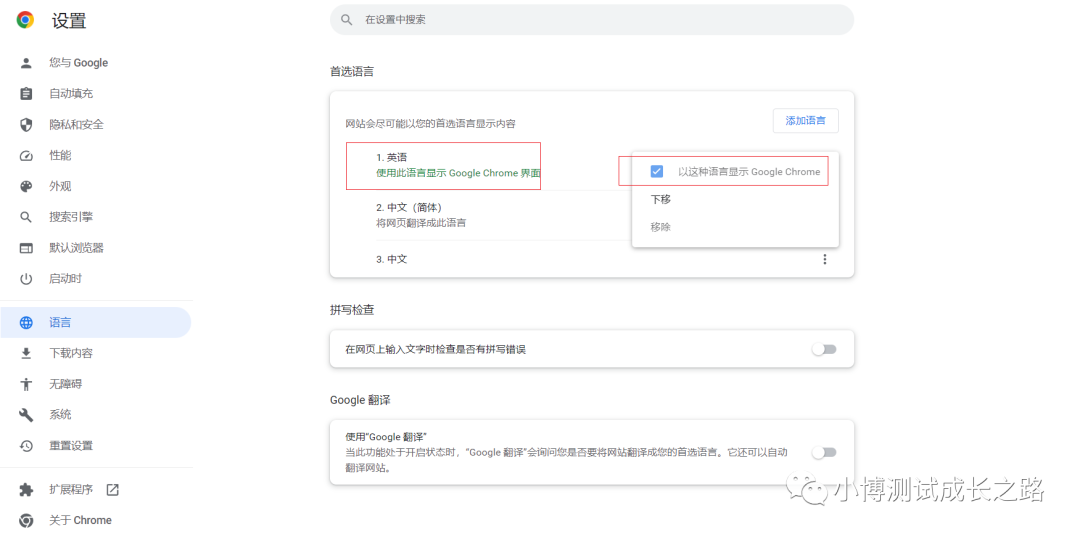Click the download icon for 下载内容
This screenshot has height=537, width=1080.
pyautogui.click(x=26, y=353)
